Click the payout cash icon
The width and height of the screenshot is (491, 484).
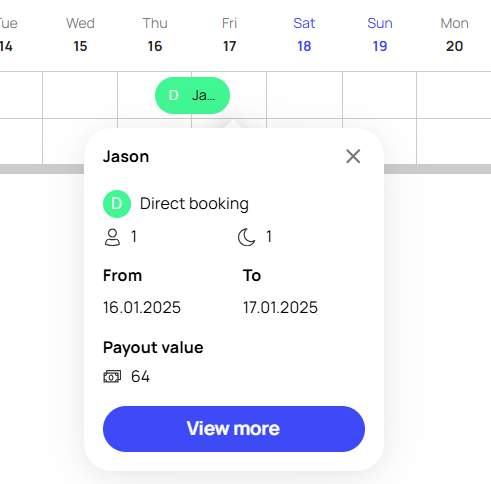112,377
